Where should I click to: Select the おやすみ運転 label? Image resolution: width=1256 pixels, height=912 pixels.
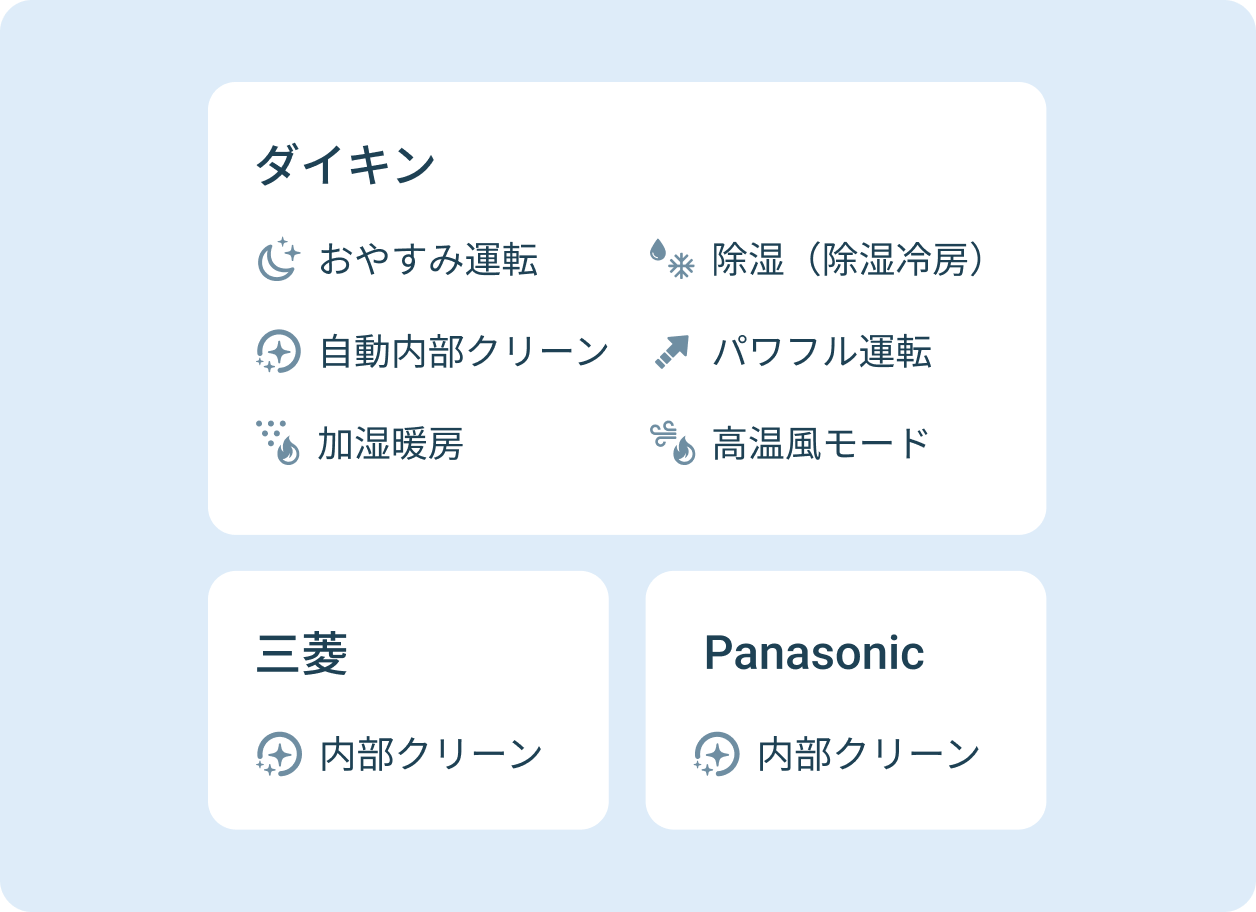pos(428,260)
